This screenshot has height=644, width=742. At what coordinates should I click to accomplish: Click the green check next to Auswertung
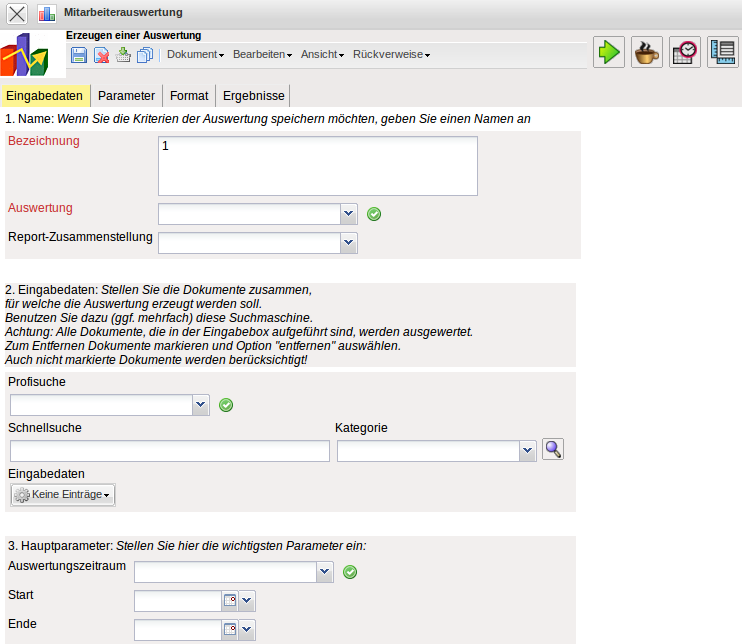pos(374,214)
